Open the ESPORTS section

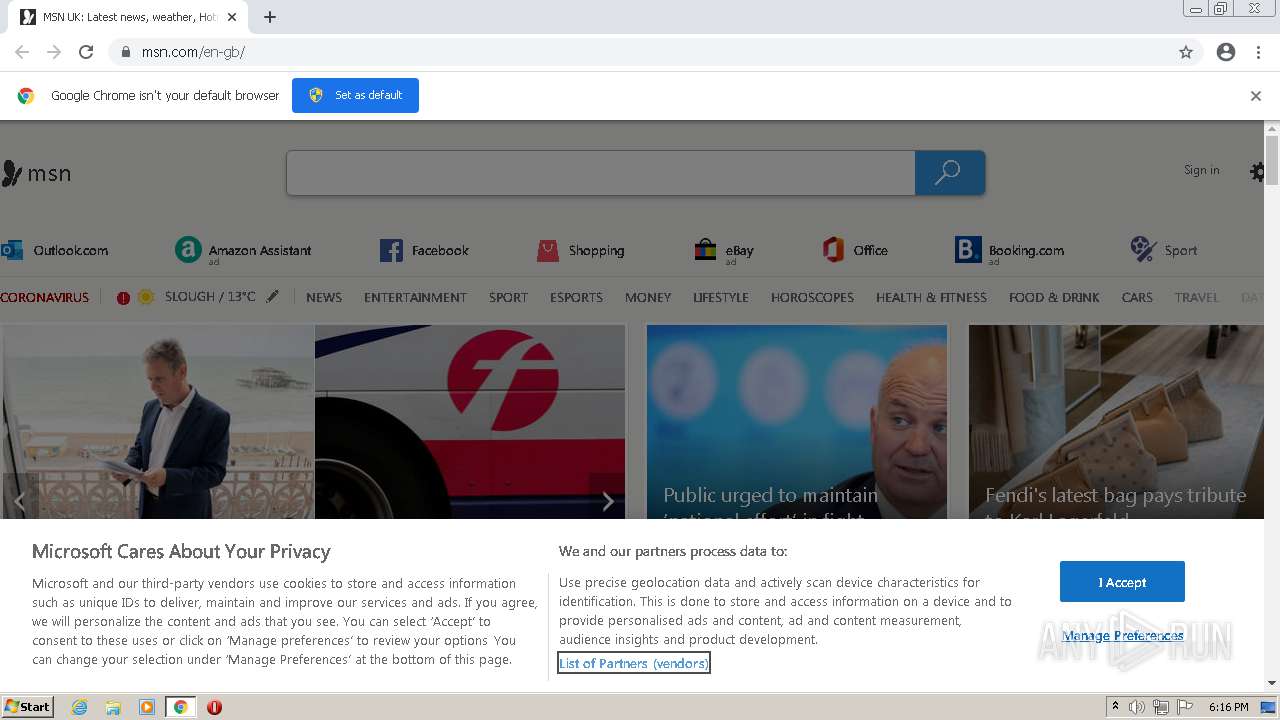pos(576,297)
